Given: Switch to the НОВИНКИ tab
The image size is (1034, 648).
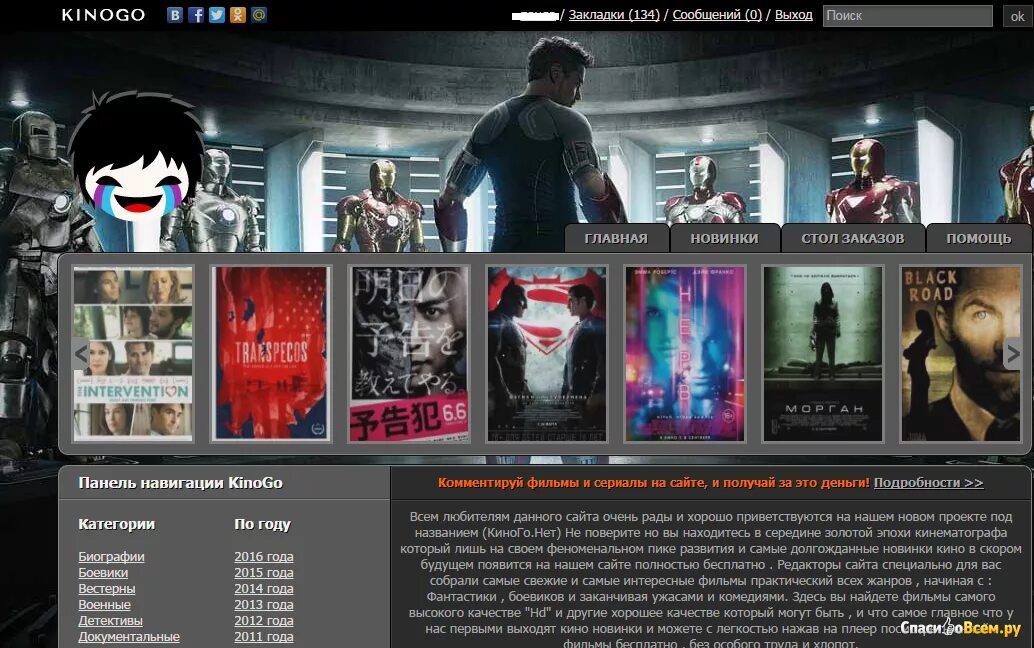Looking at the screenshot, I should pyautogui.click(x=725, y=239).
